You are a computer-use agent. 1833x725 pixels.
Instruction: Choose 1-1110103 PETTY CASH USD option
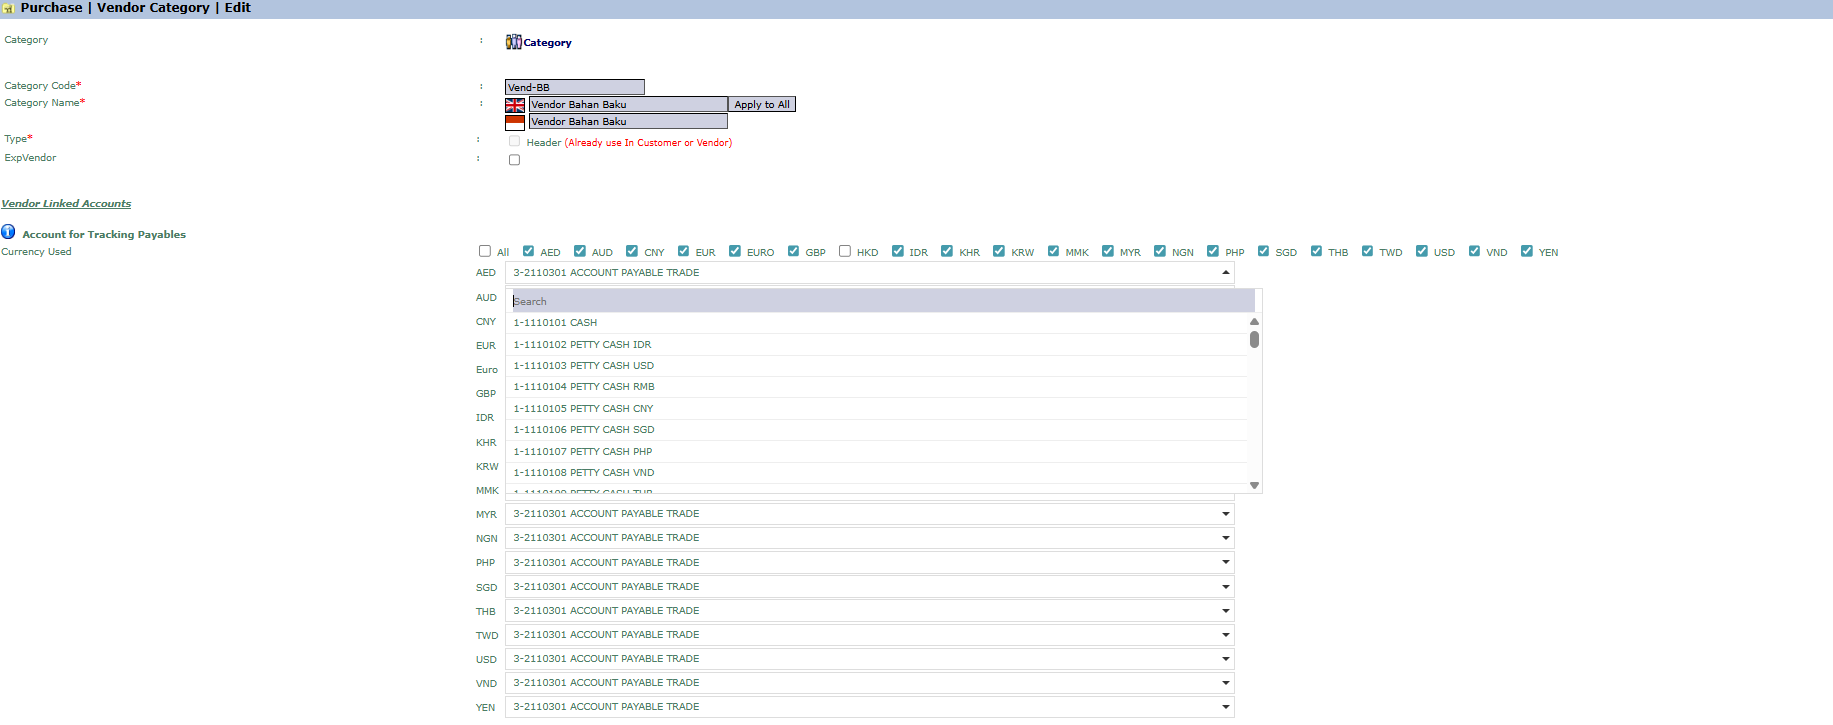click(x=877, y=366)
